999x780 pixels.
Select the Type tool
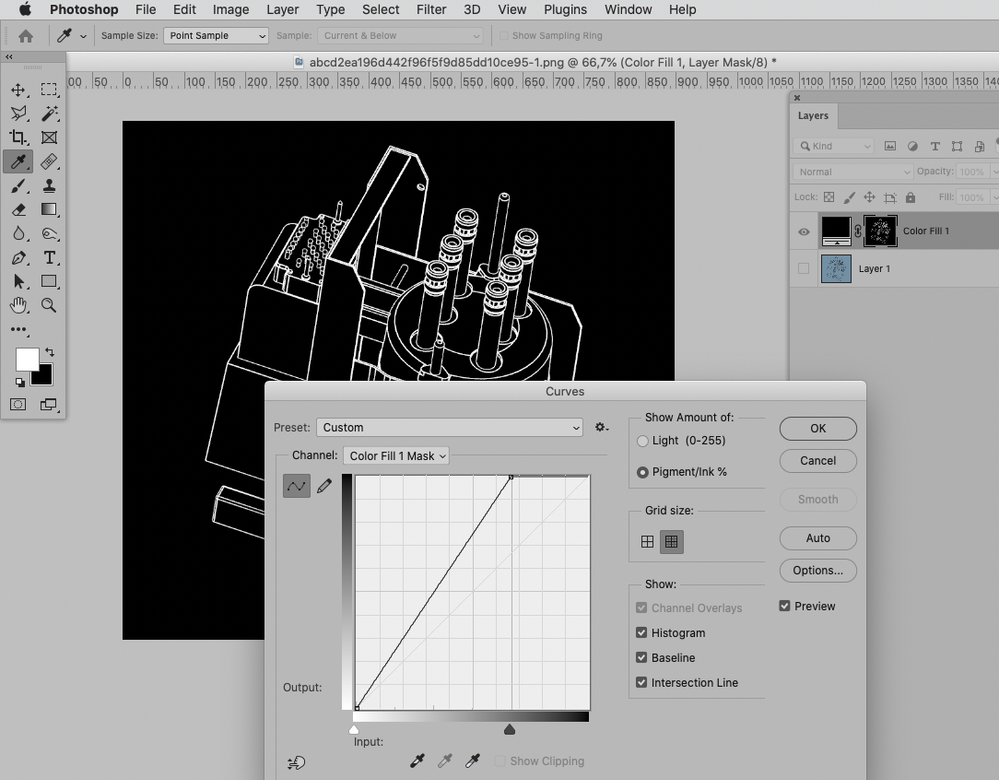[x=49, y=258]
